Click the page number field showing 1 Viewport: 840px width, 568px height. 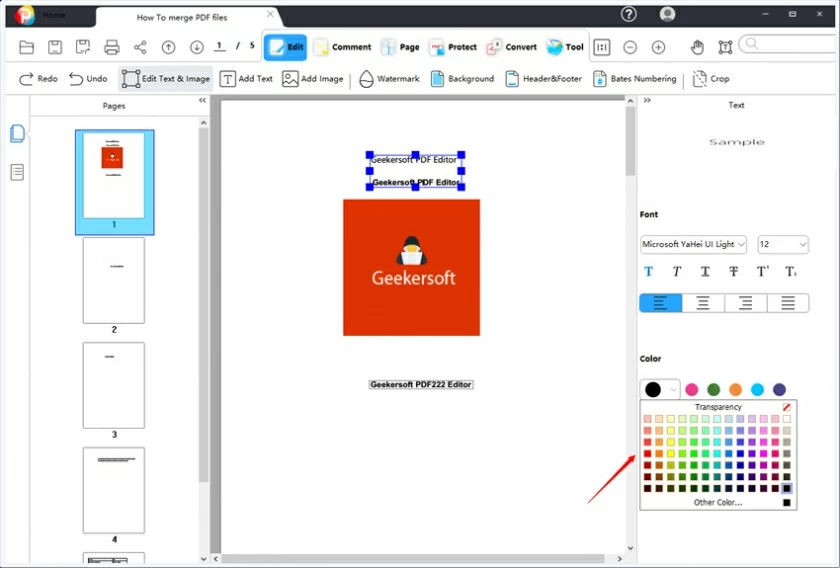pos(220,46)
